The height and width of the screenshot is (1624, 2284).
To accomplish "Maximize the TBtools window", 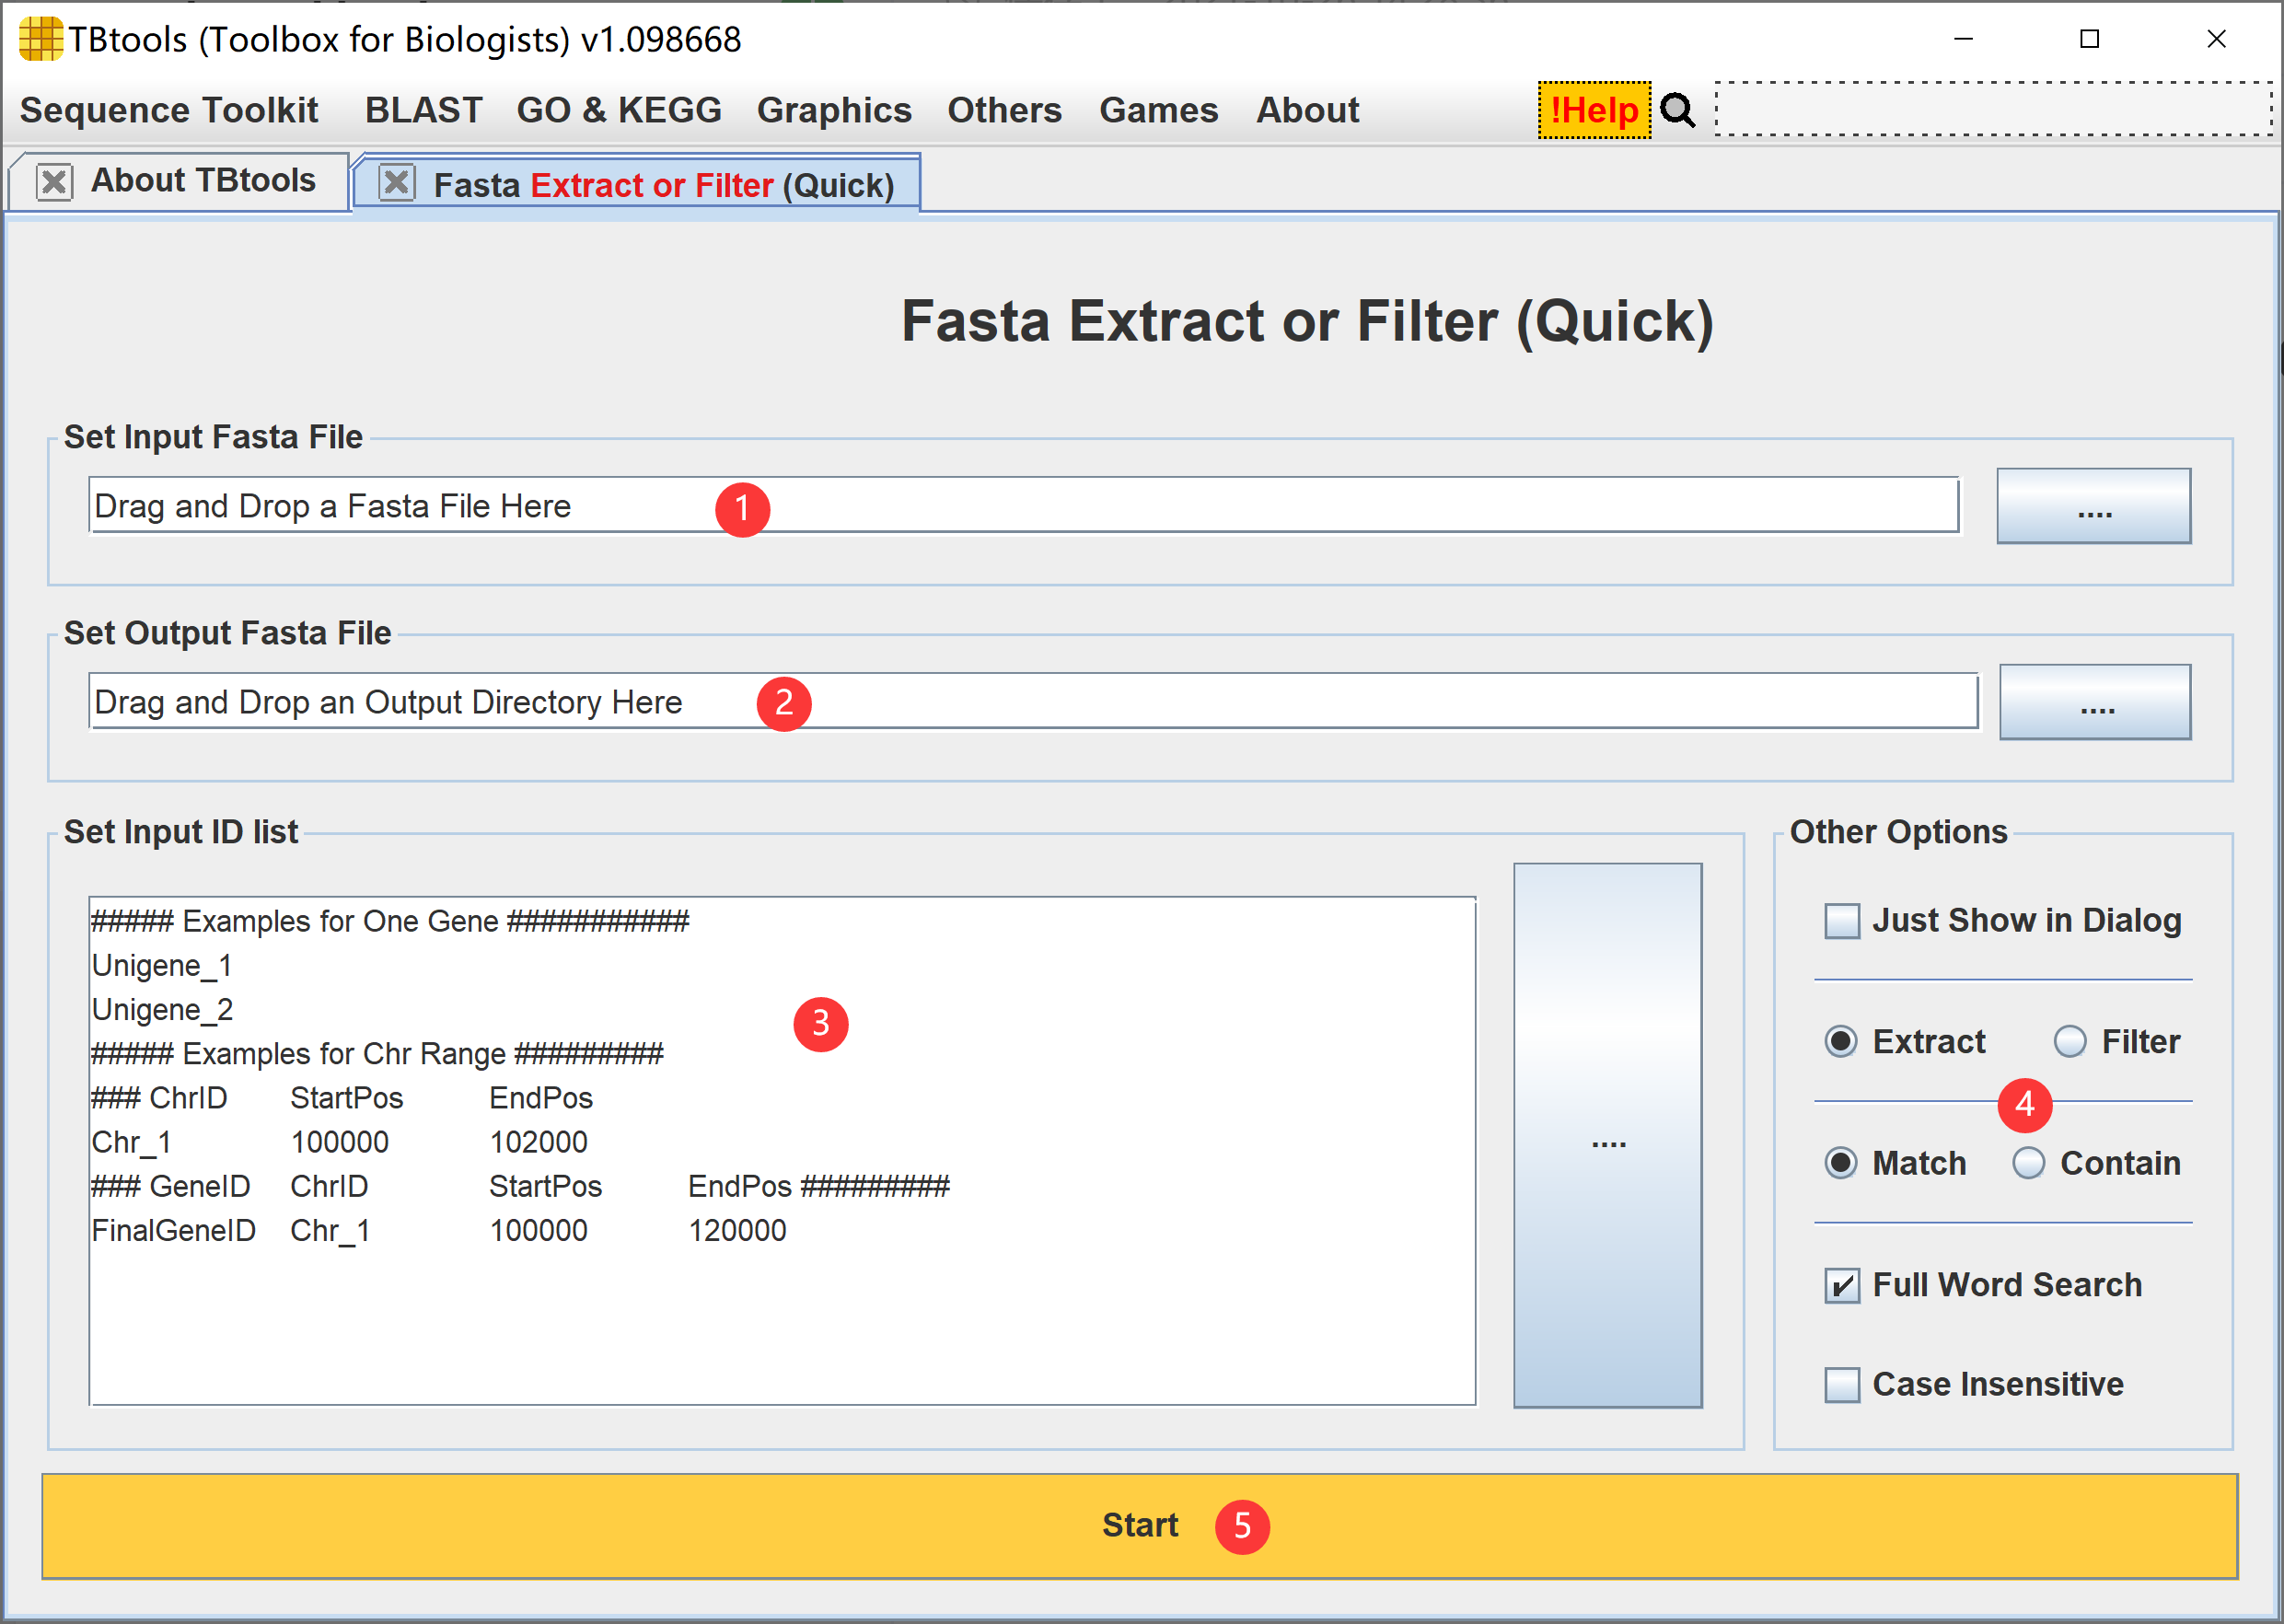I will (x=2089, y=39).
